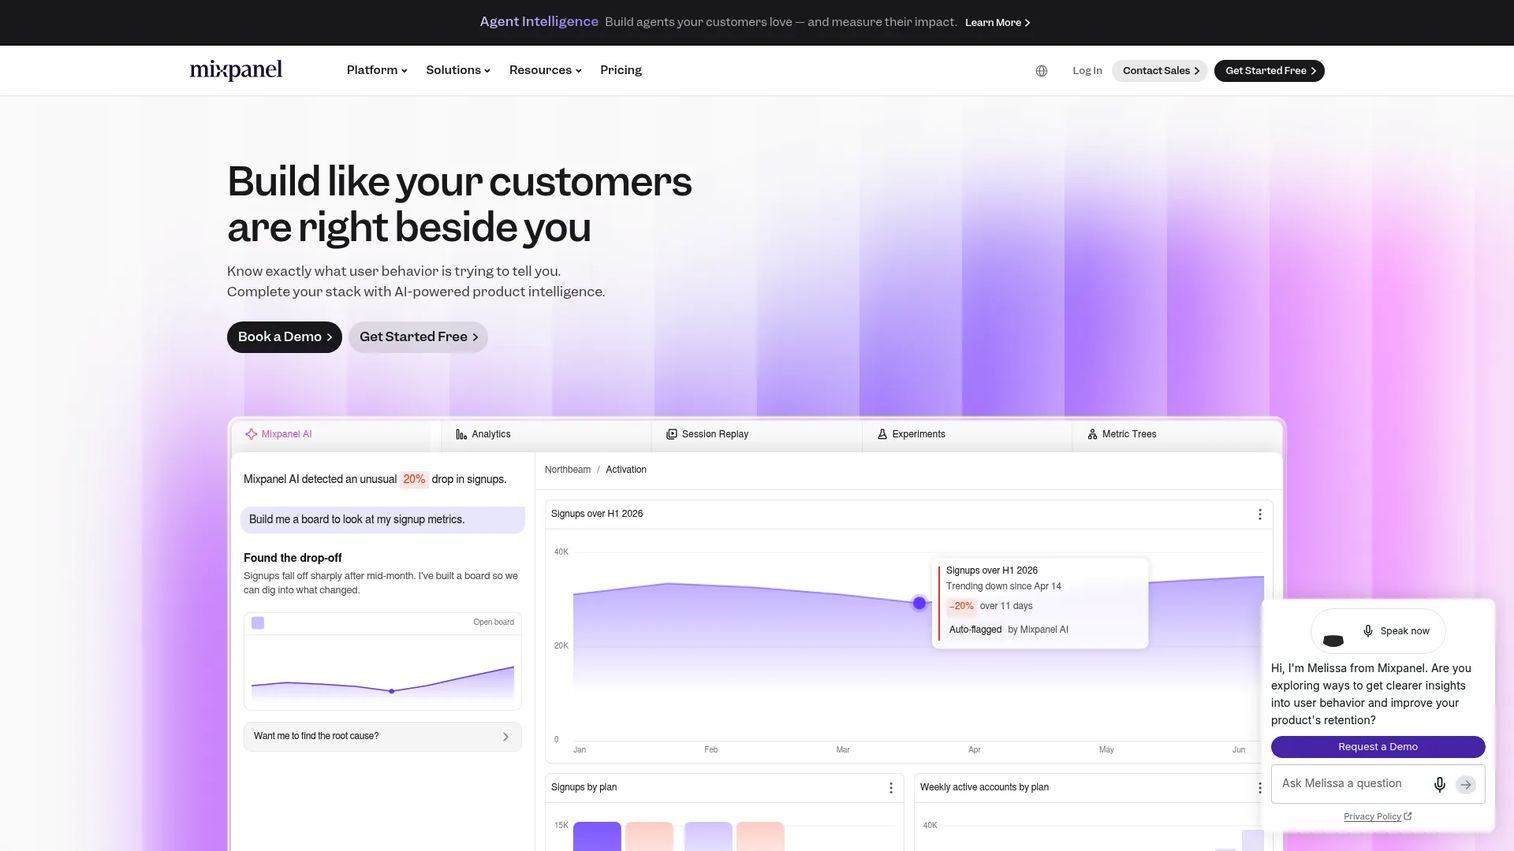Viewport: 1514px width, 851px height.
Task: Click the Activation breadcrumb
Action: pyautogui.click(x=626, y=470)
